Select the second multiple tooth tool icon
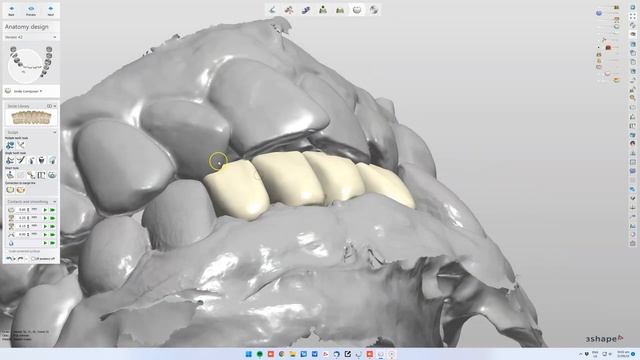 point(21,145)
